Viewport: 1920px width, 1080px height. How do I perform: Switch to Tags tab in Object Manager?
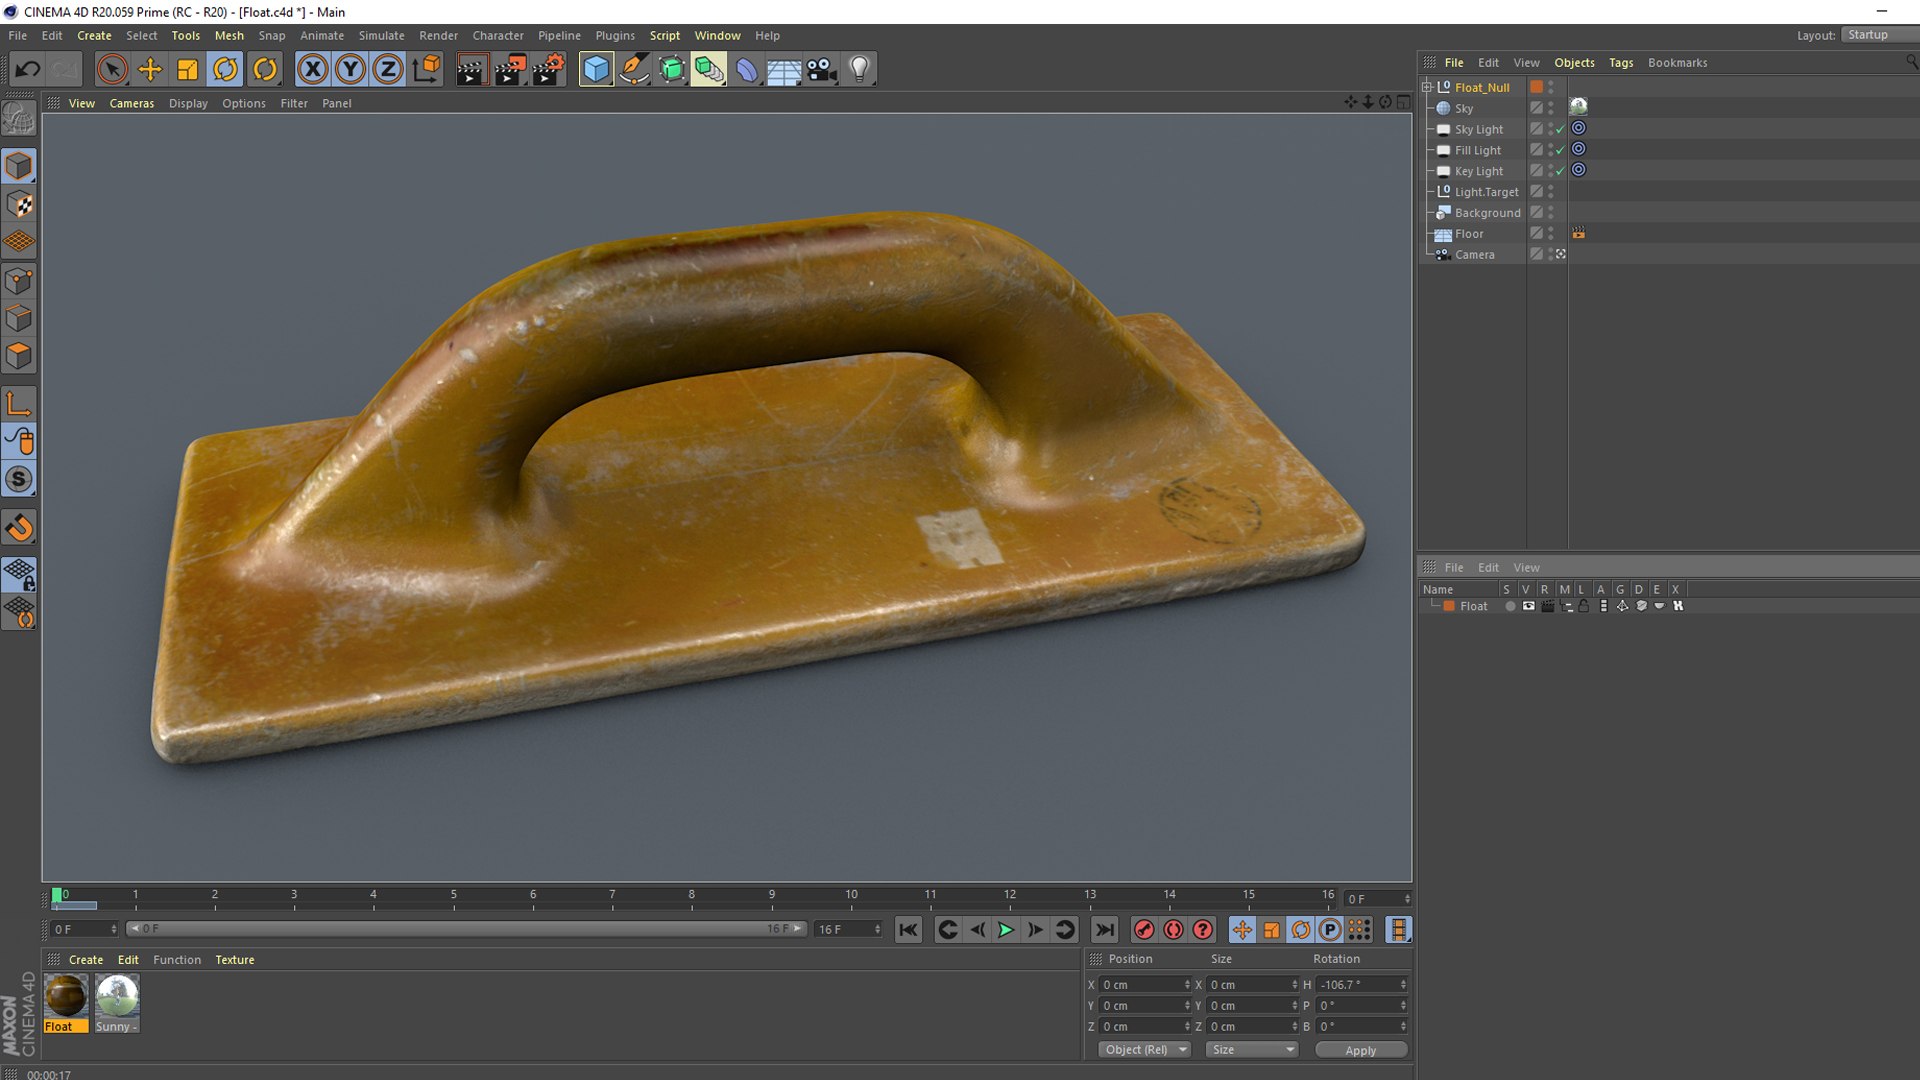click(1621, 62)
